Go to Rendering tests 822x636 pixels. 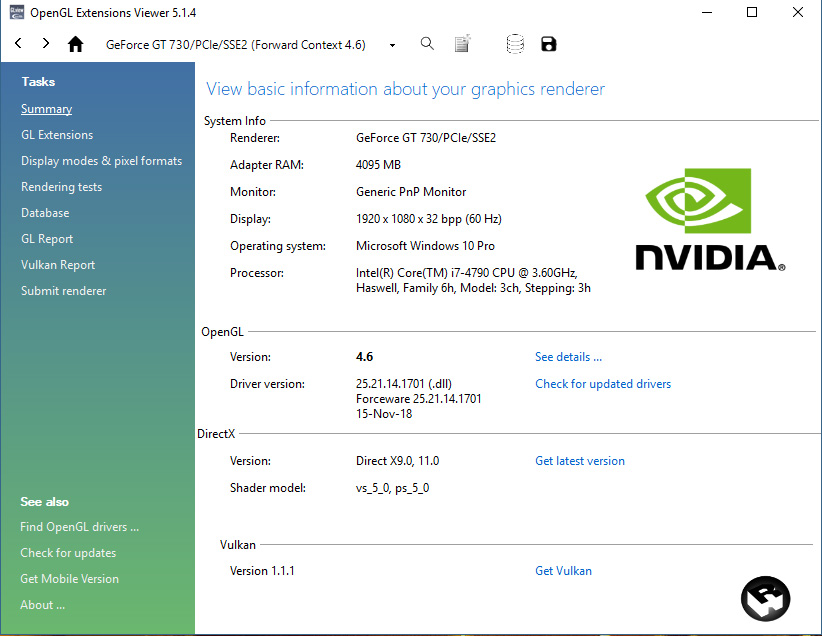[x=61, y=187]
